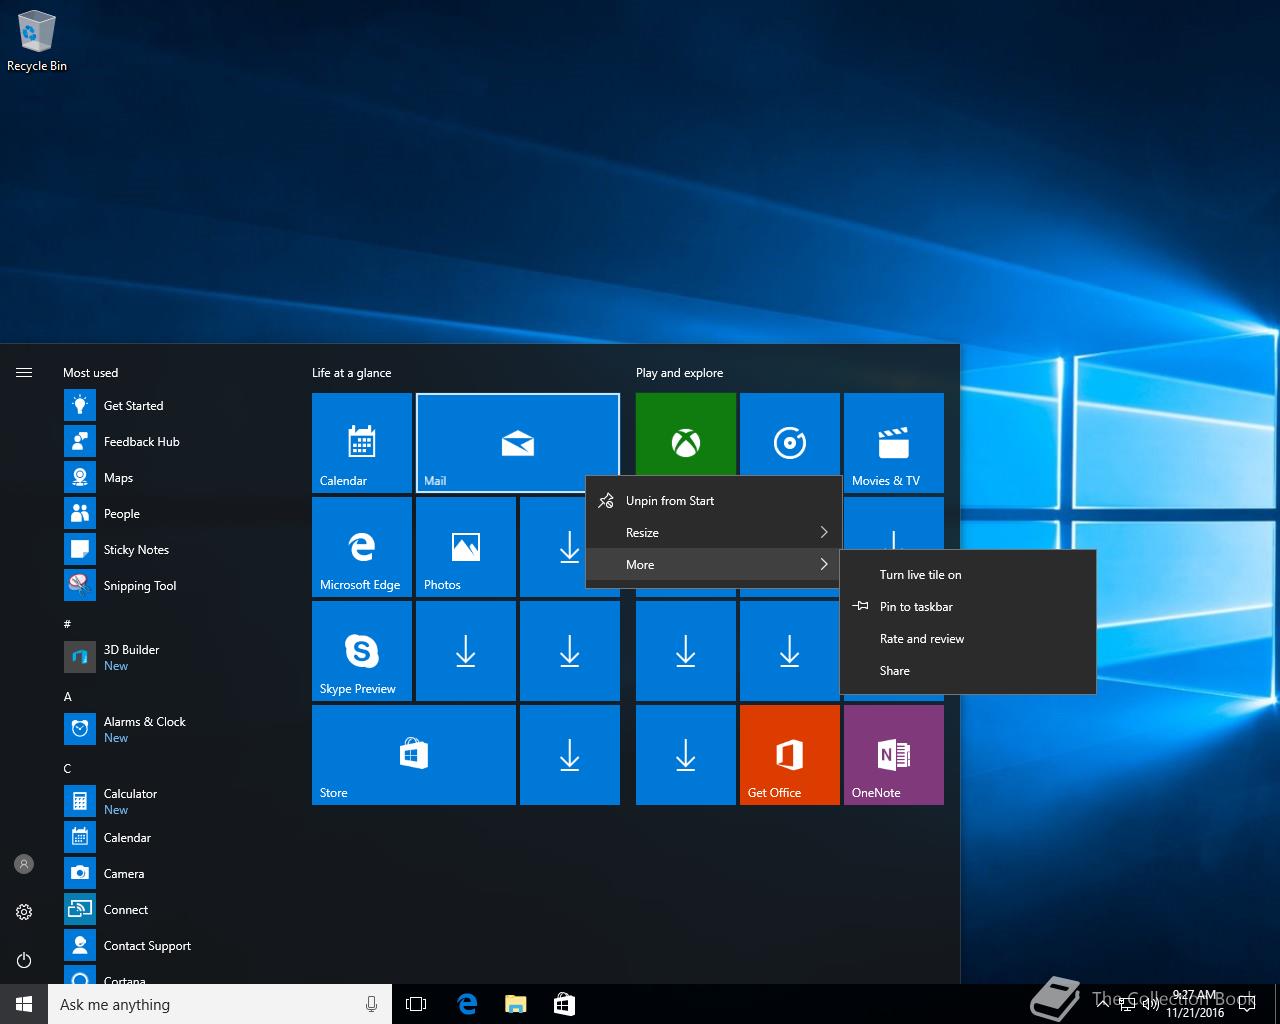Image resolution: width=1280 pixels, height=1024 pixels.
Task: Expand the Start hamburger menu
Action: (24, 373)
